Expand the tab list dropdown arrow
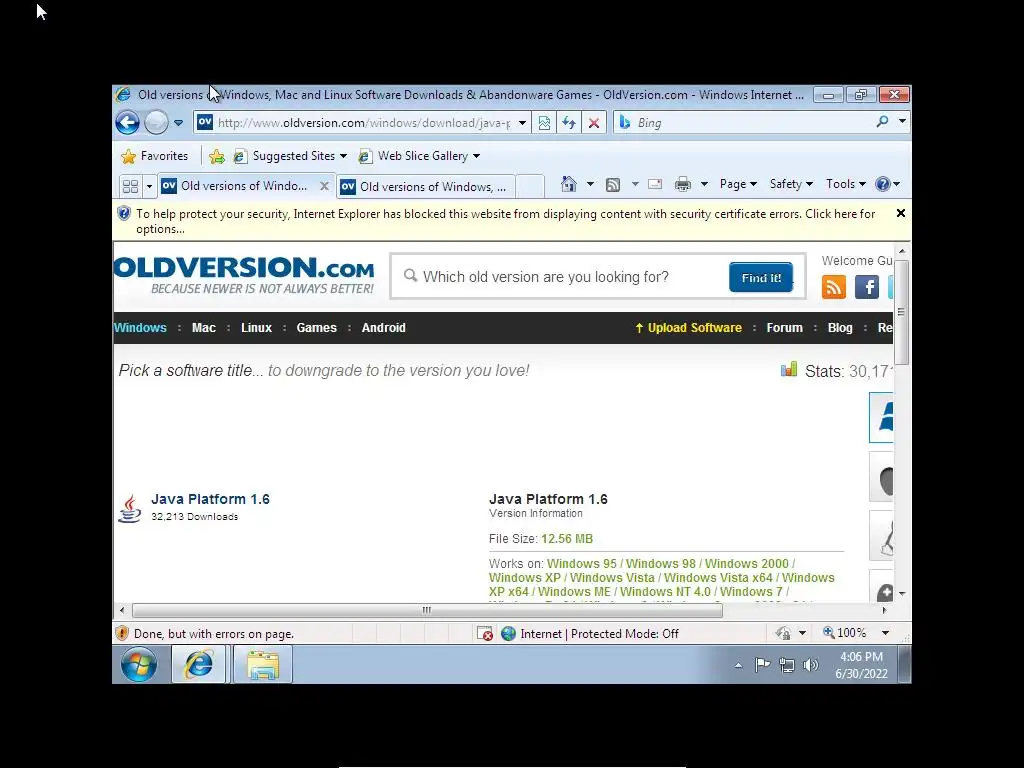Image resolution: width=1024 pixels, height=768 pixels. tap(149, 187)
